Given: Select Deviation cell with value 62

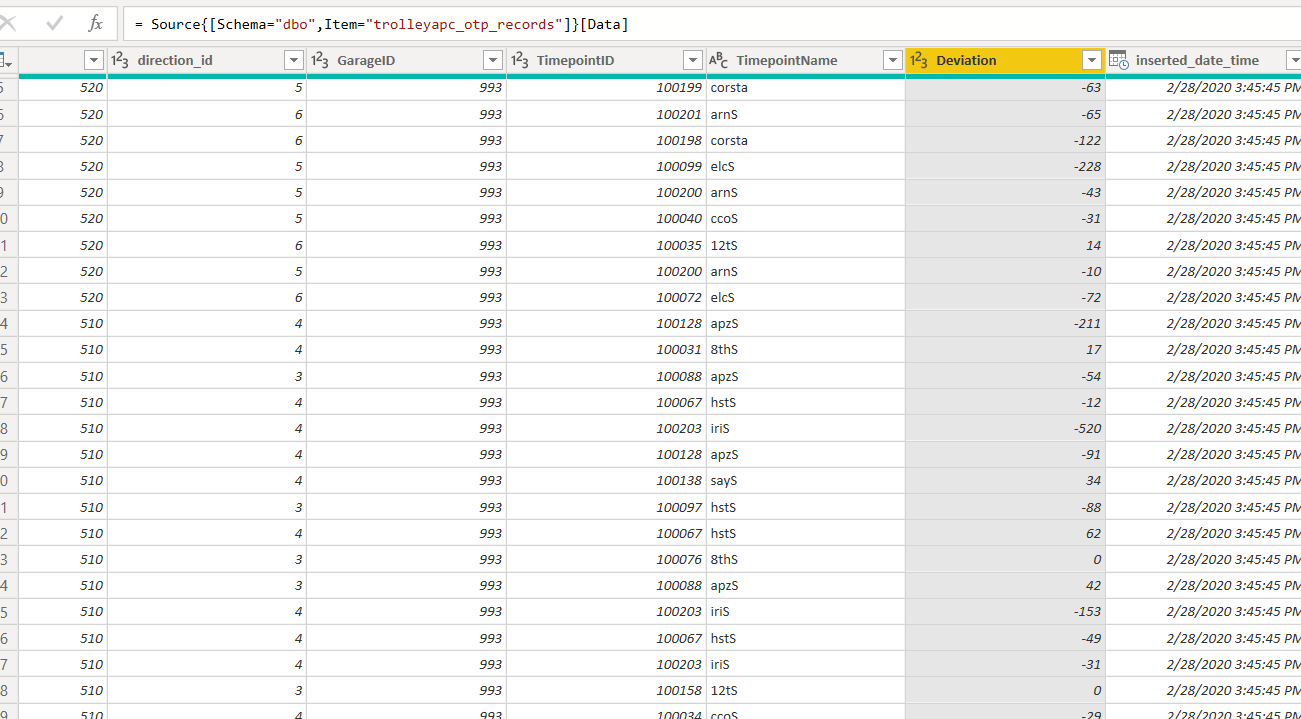Looking at the screenshot, I should point(1005,533).
